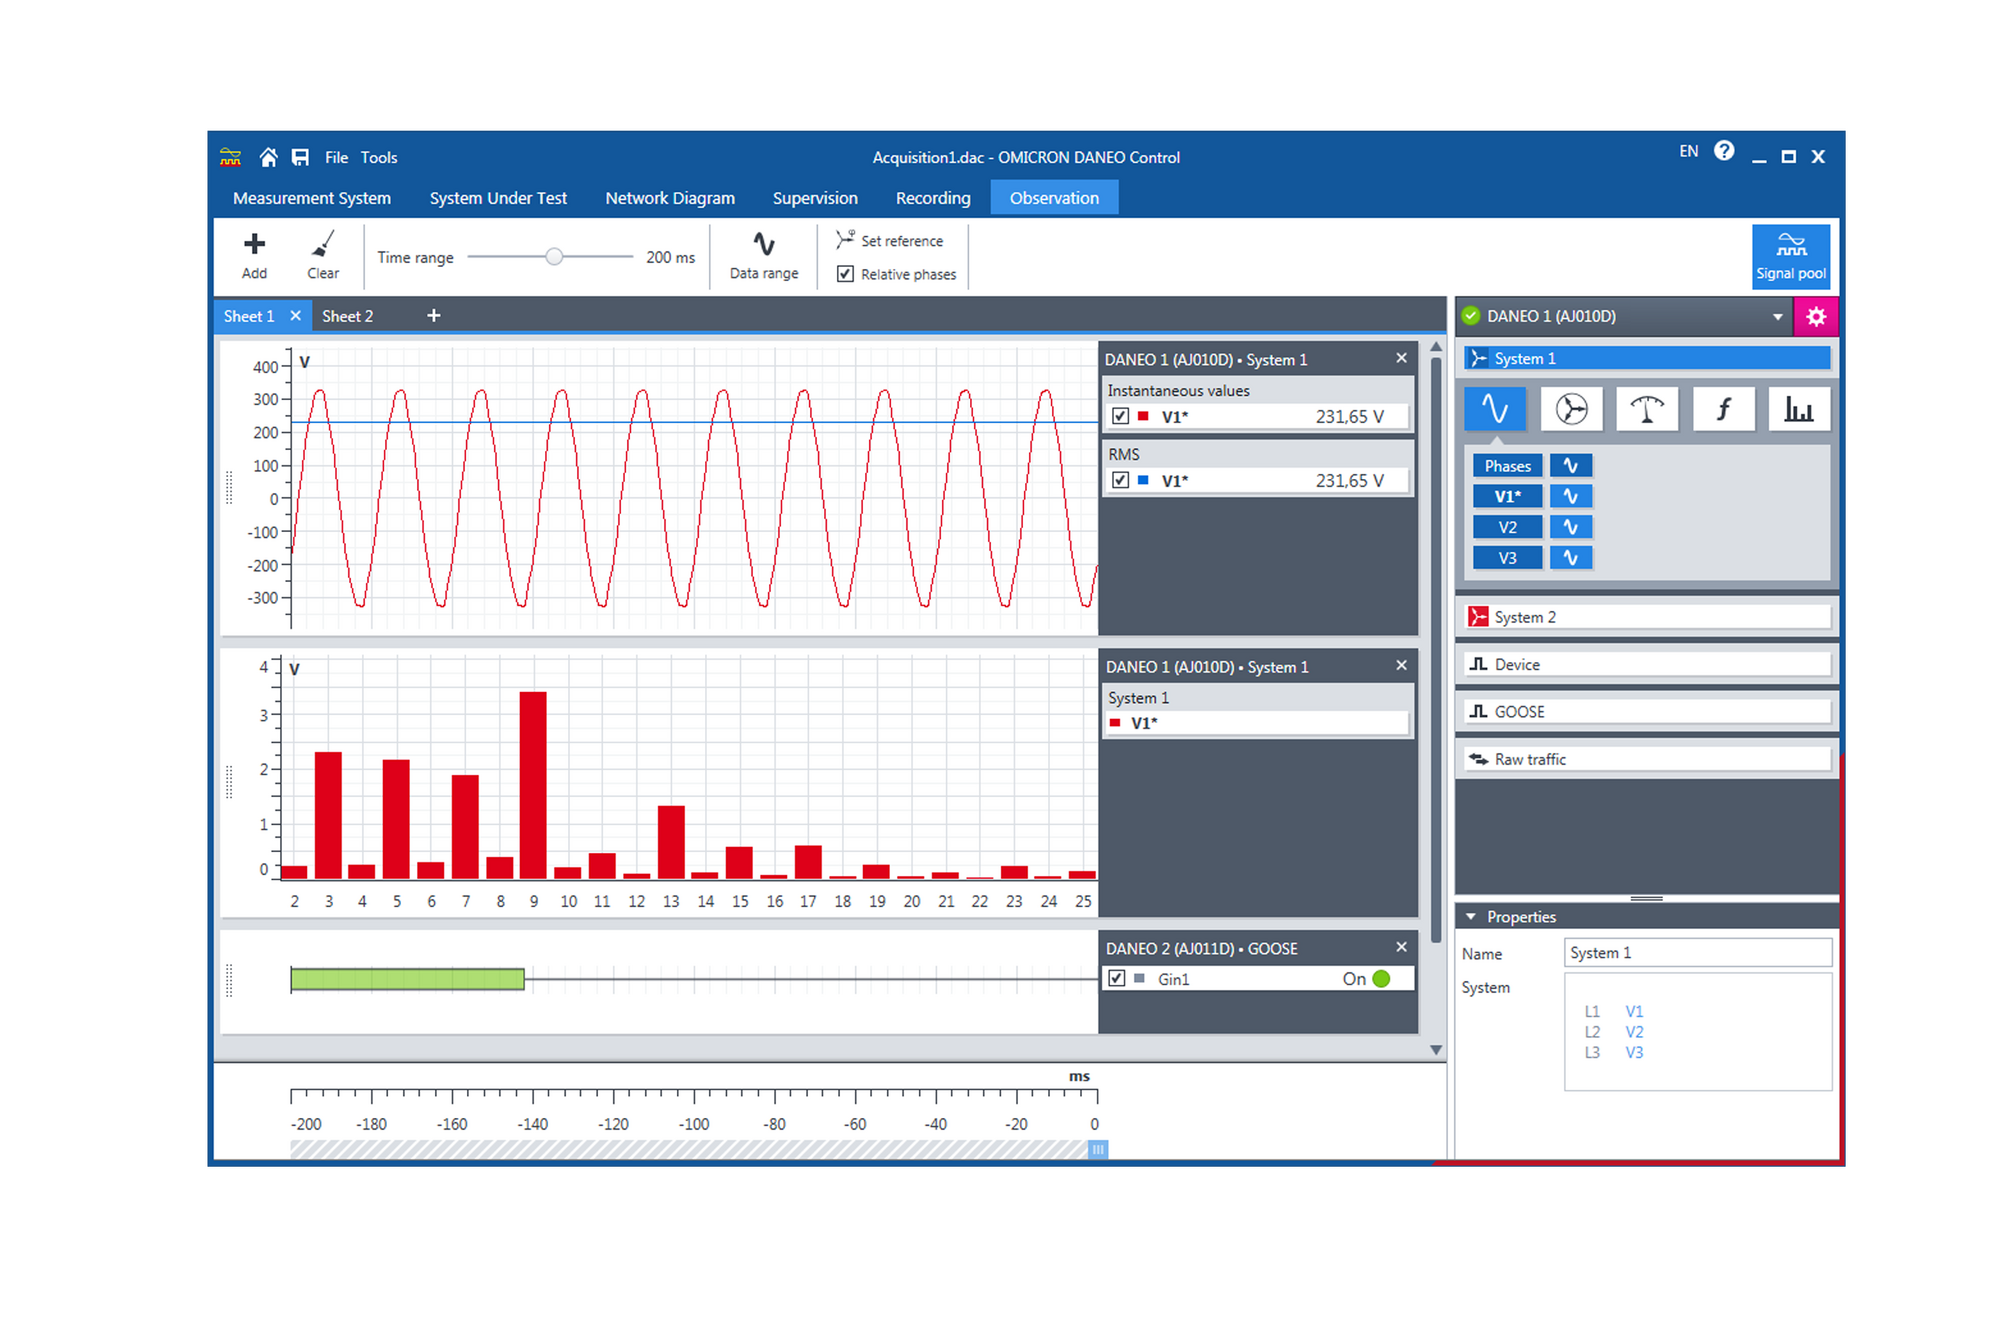Close the instantaneous values System 1 panel
Viewport: 2000px width, 1338px height.
(x=1401, y=358)
